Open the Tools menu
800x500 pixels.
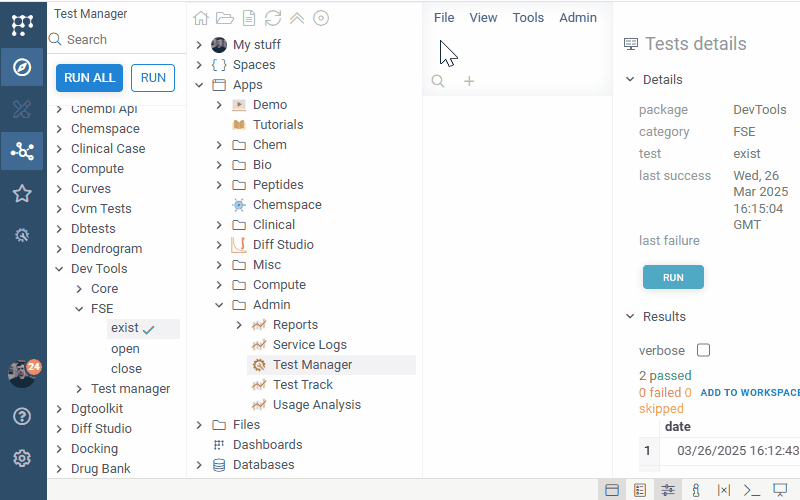(528, 18)
